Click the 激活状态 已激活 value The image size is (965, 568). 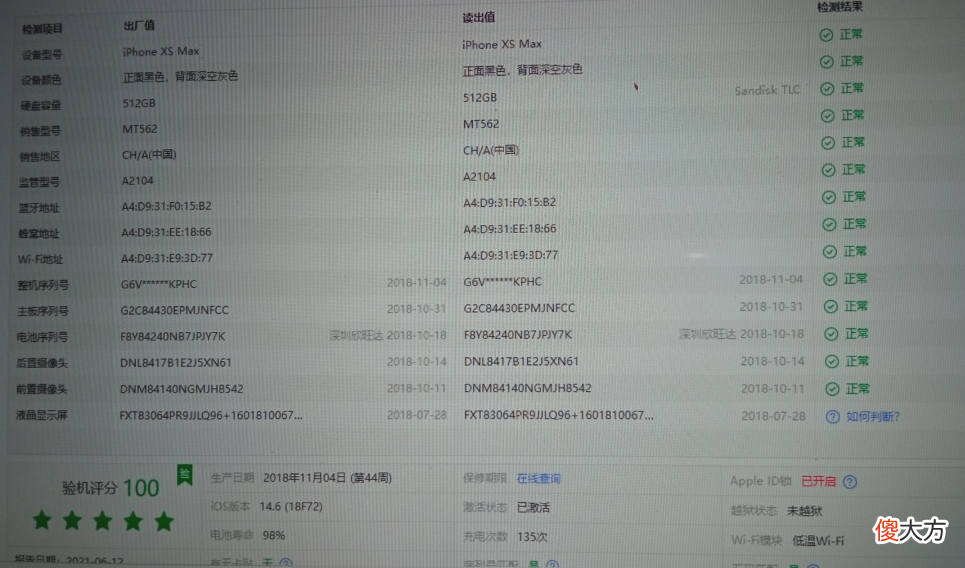(534, 508)
